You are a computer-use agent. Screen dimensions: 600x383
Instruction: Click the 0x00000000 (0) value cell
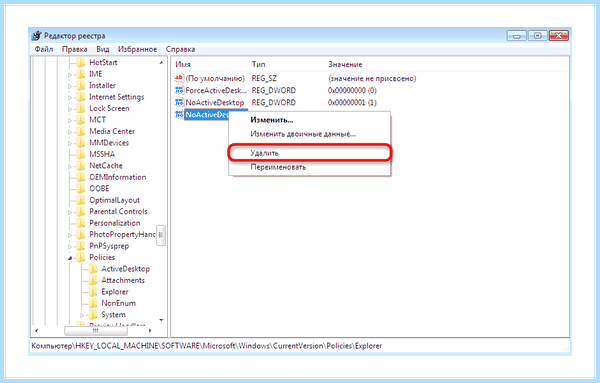(352, 91)
